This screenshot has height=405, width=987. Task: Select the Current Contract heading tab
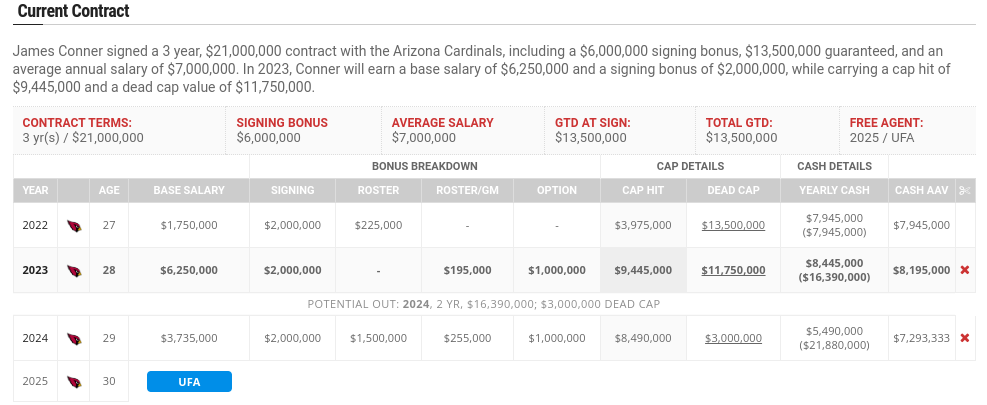pos(74,11)
